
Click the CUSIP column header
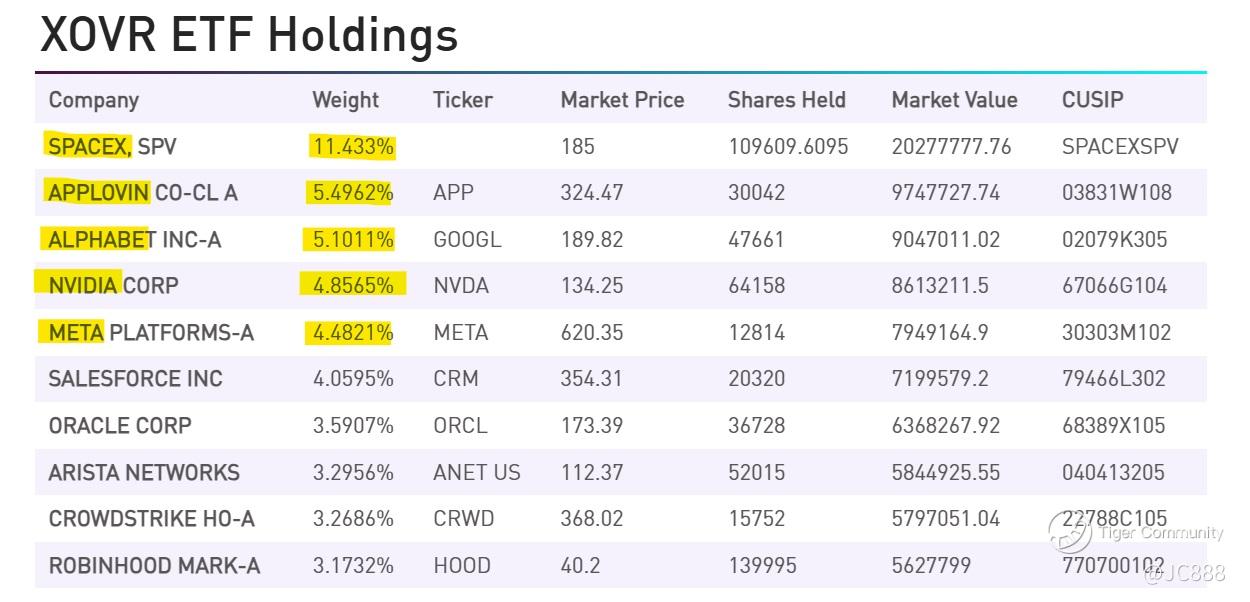(1092, 100)
